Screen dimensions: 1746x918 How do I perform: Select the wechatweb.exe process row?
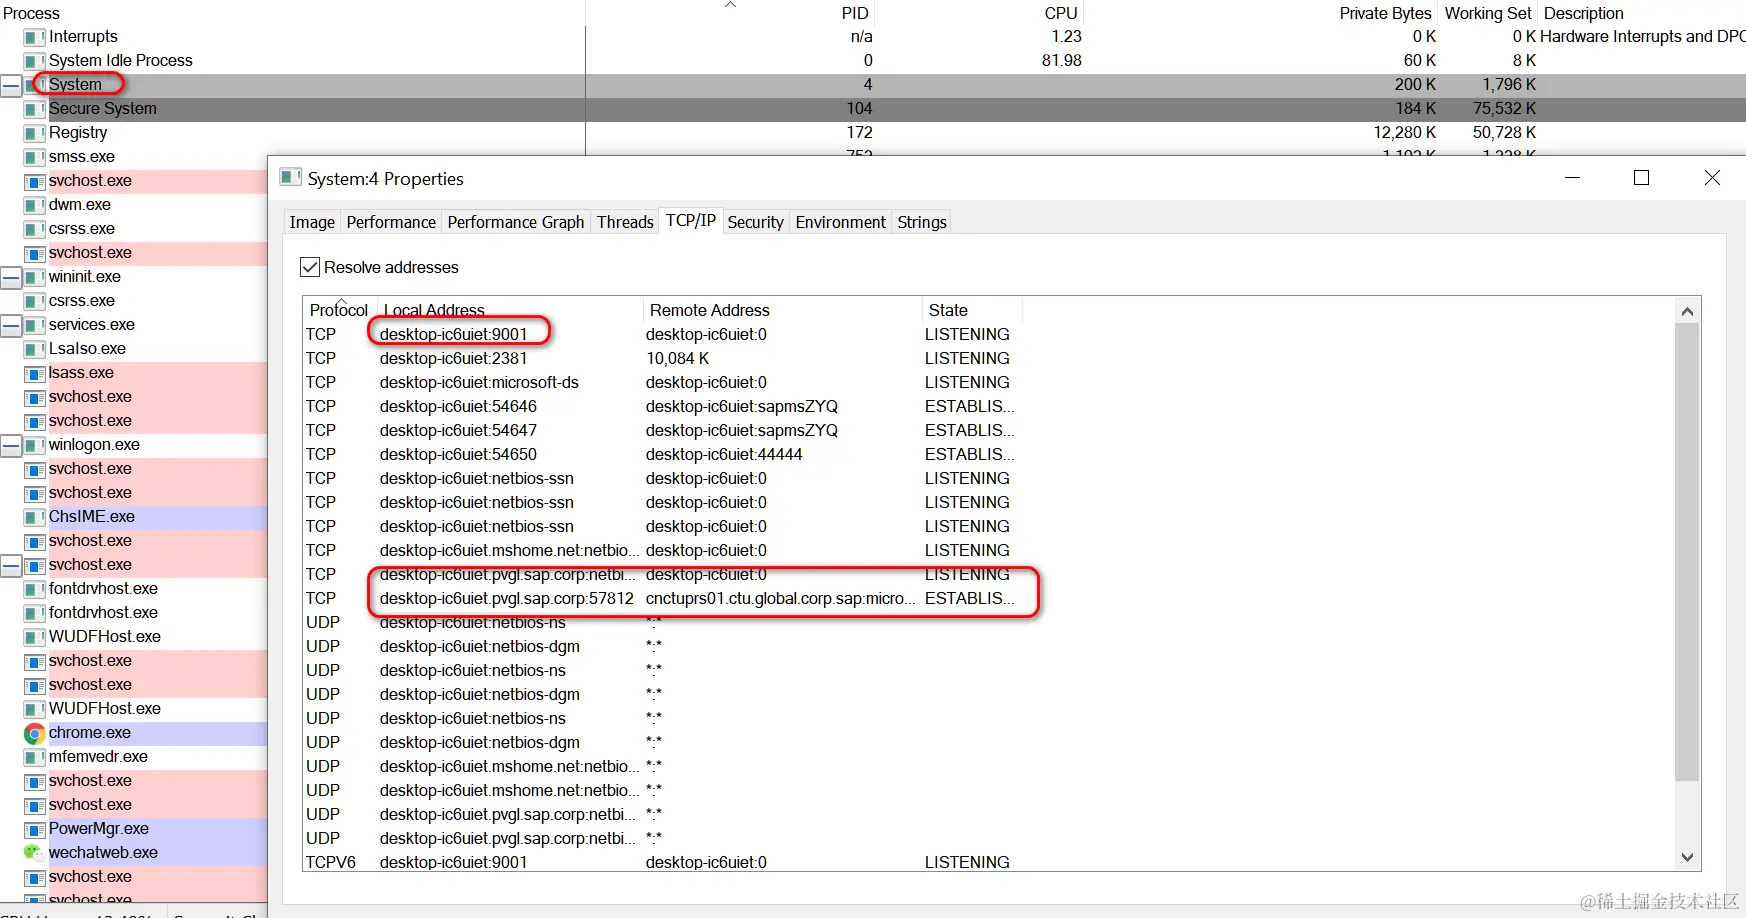pos(134,853)
